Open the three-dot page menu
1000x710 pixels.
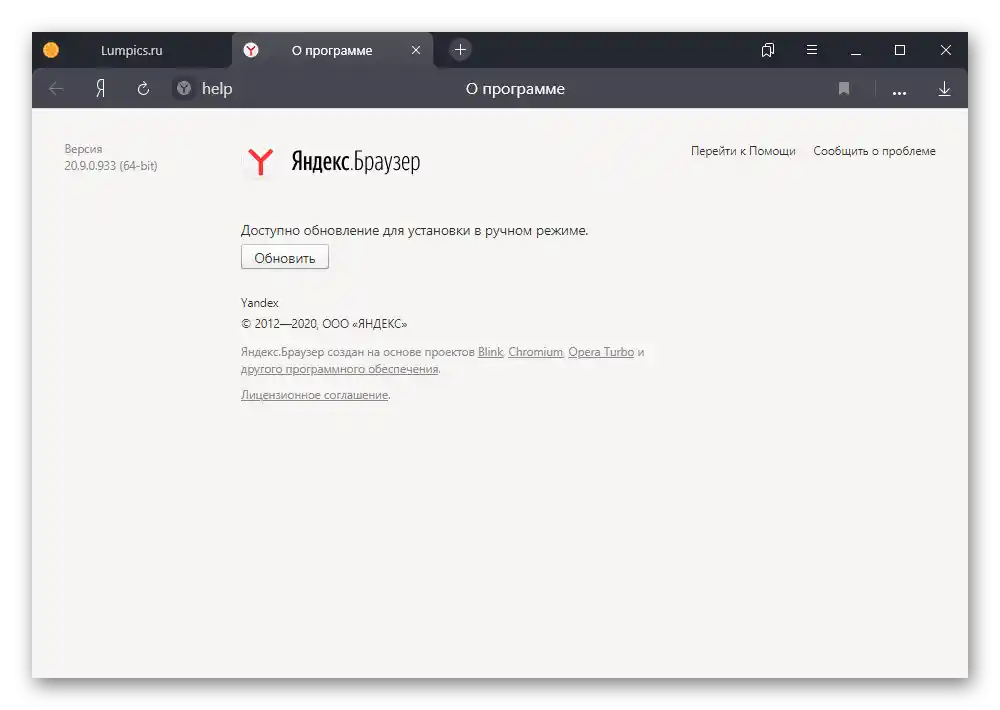tap(899, 92)
